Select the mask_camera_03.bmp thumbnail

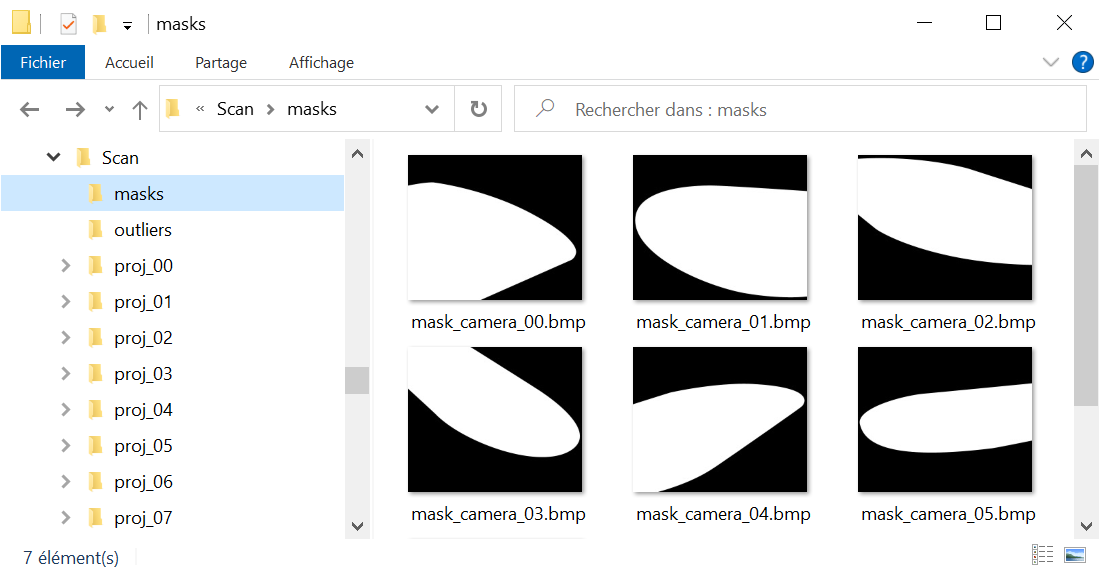tap(495, 420)
